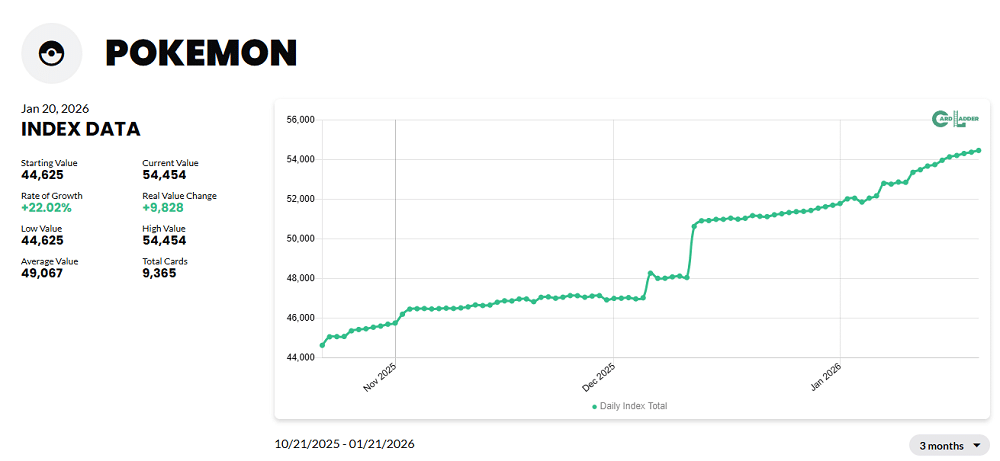The image size is (1000, 461).
Task: Select the first data point on the chart
Action: click(322, 345)
